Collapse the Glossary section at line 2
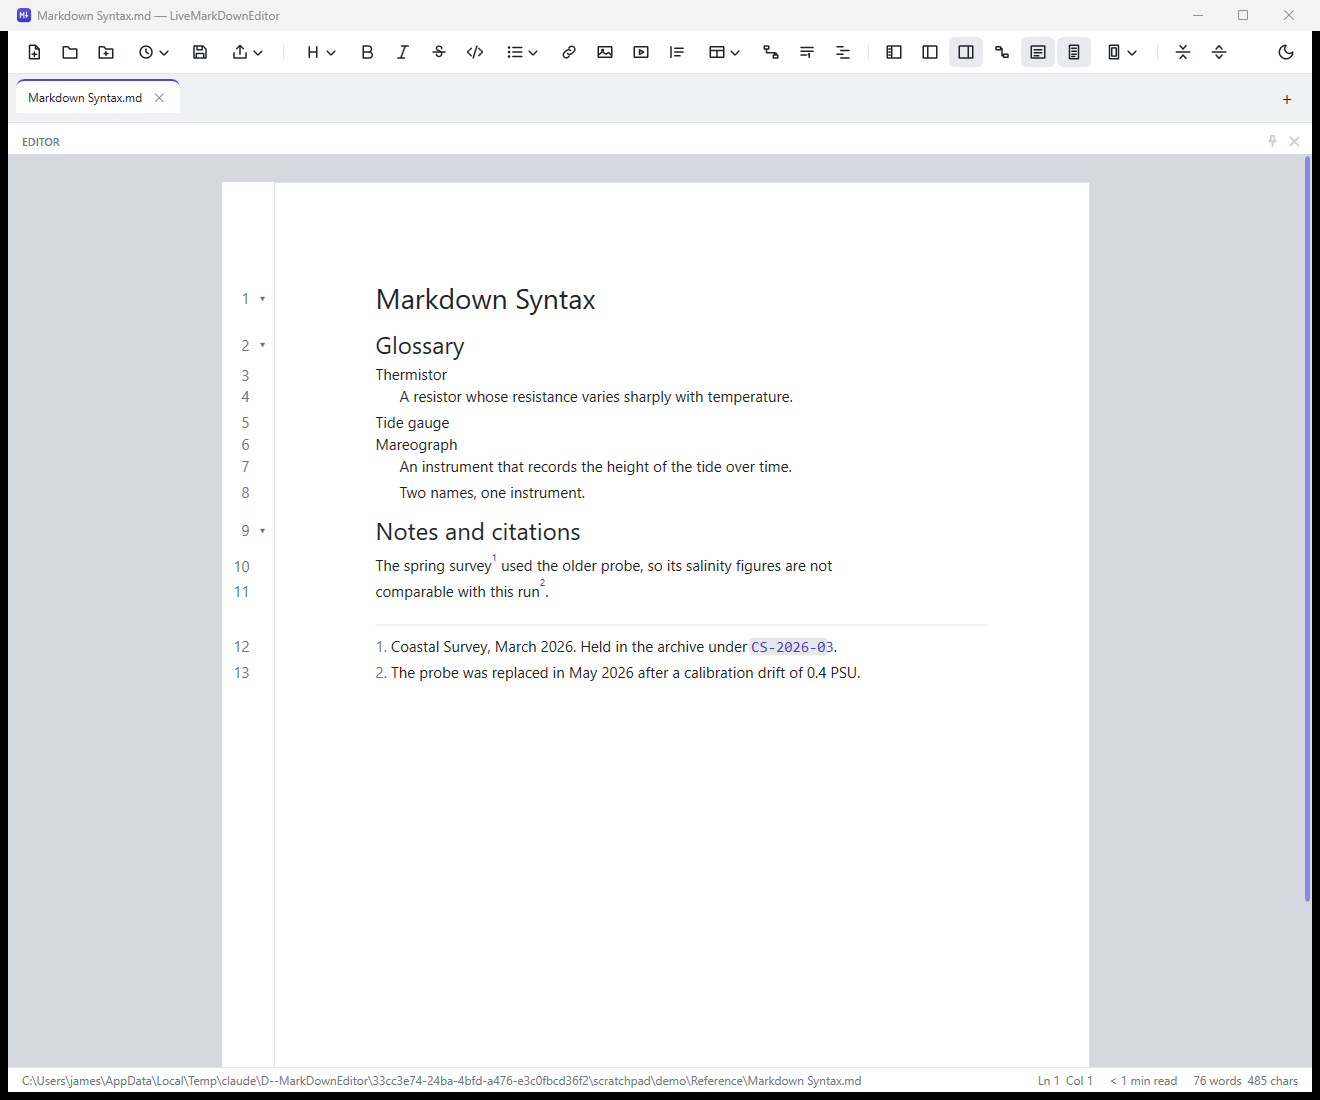1320x1100 pixels. tap(263, 345)
